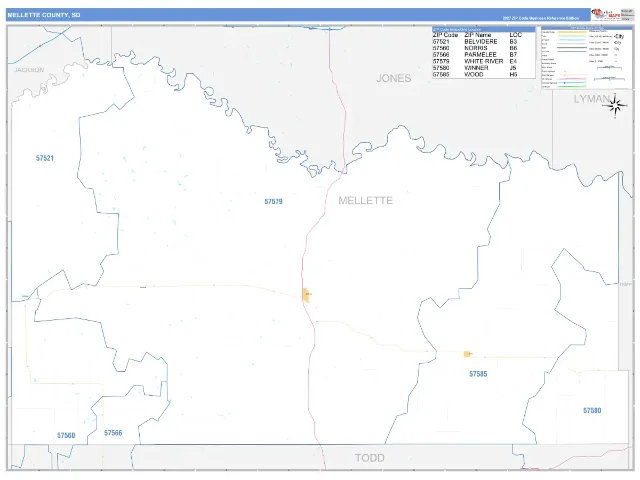The image size is (640, 480).
Task: Click the 'ZIP Name' column header
Action: (x=478, y=35)
